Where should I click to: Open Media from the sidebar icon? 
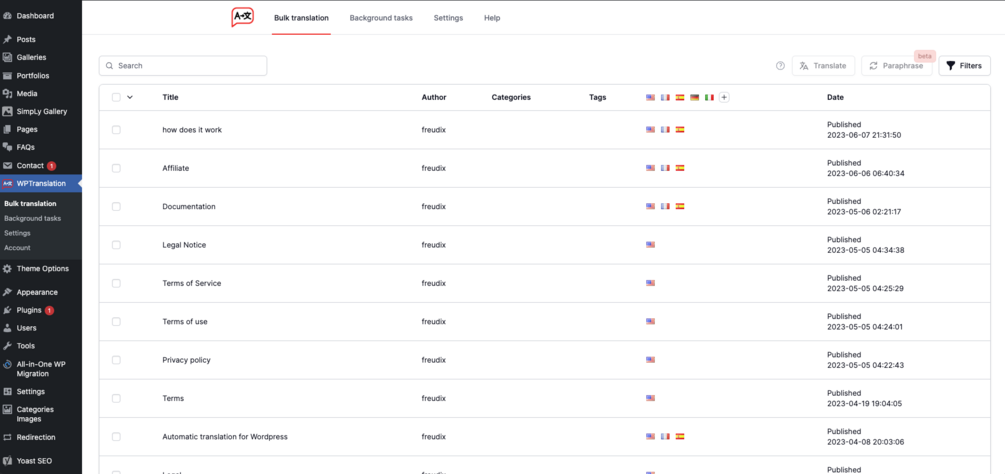pyautogui.click(x=8, y=94)
